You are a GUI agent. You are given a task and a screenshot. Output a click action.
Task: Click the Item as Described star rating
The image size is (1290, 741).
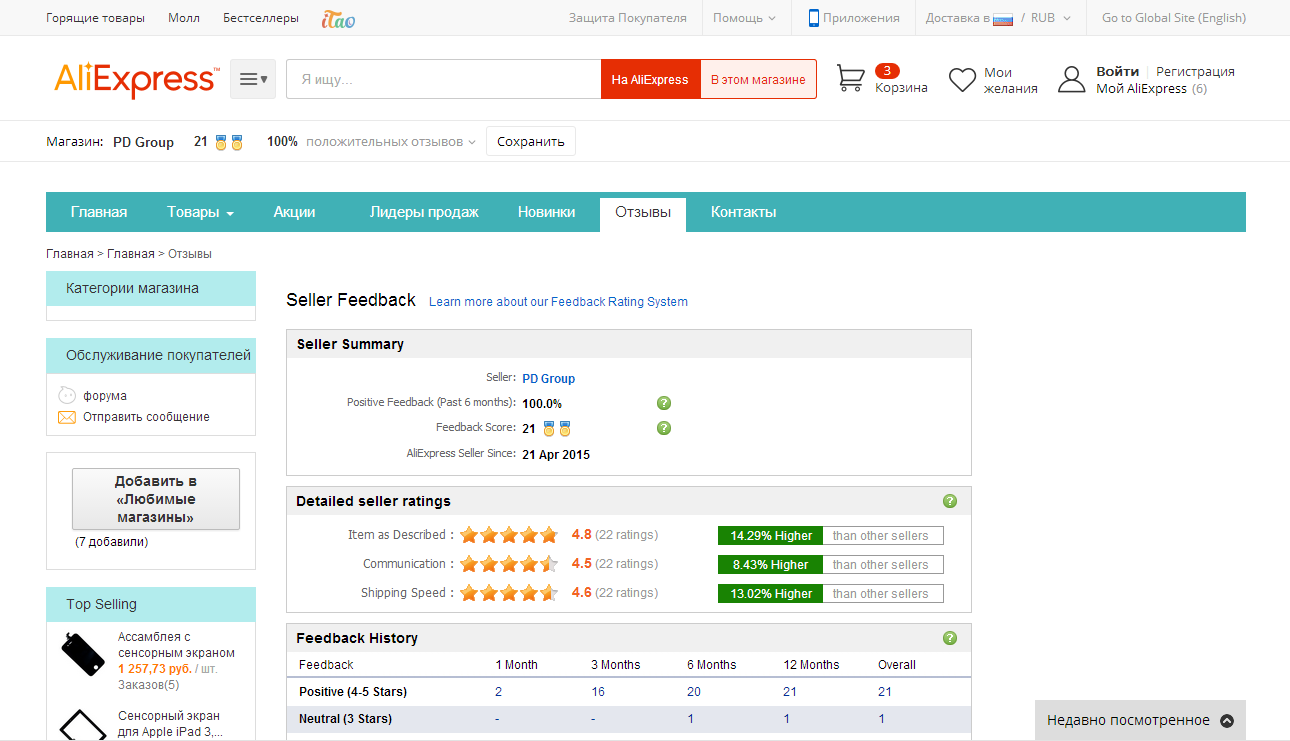(509, 535)
